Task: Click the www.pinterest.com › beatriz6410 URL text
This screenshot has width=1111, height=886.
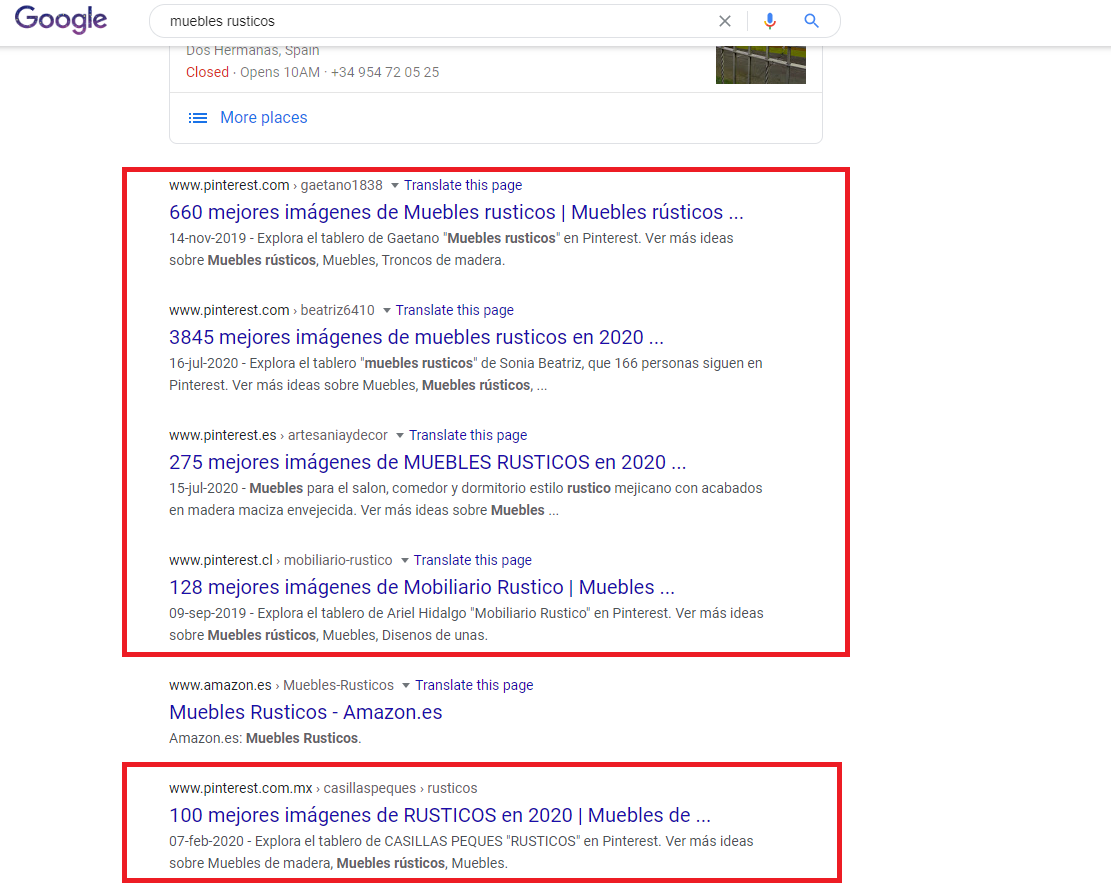Action: [271, 310]
